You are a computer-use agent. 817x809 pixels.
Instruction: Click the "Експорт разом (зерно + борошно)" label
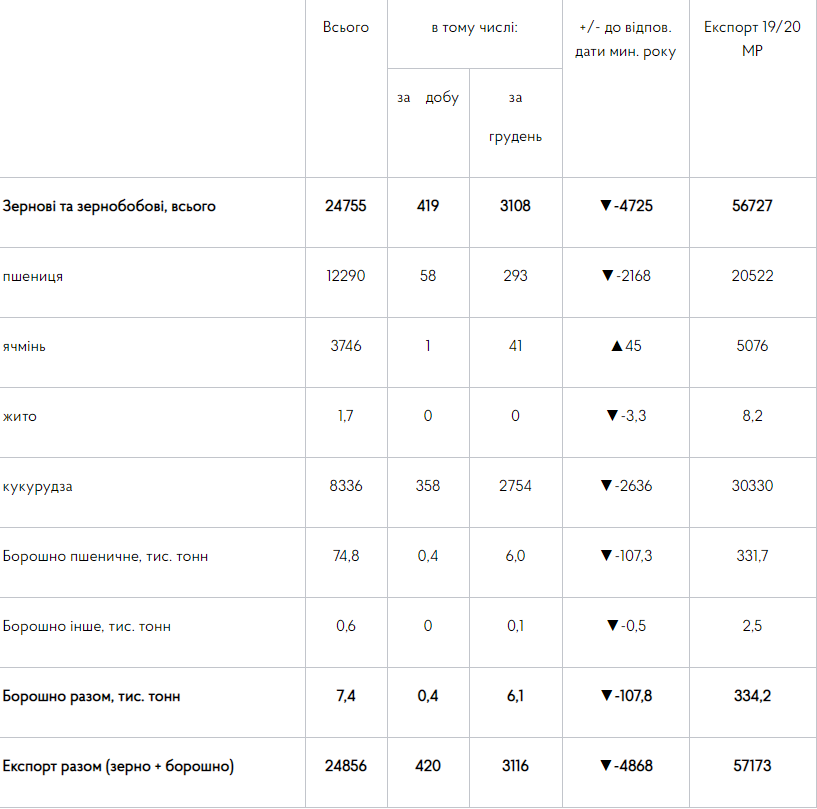click(118, 766)
